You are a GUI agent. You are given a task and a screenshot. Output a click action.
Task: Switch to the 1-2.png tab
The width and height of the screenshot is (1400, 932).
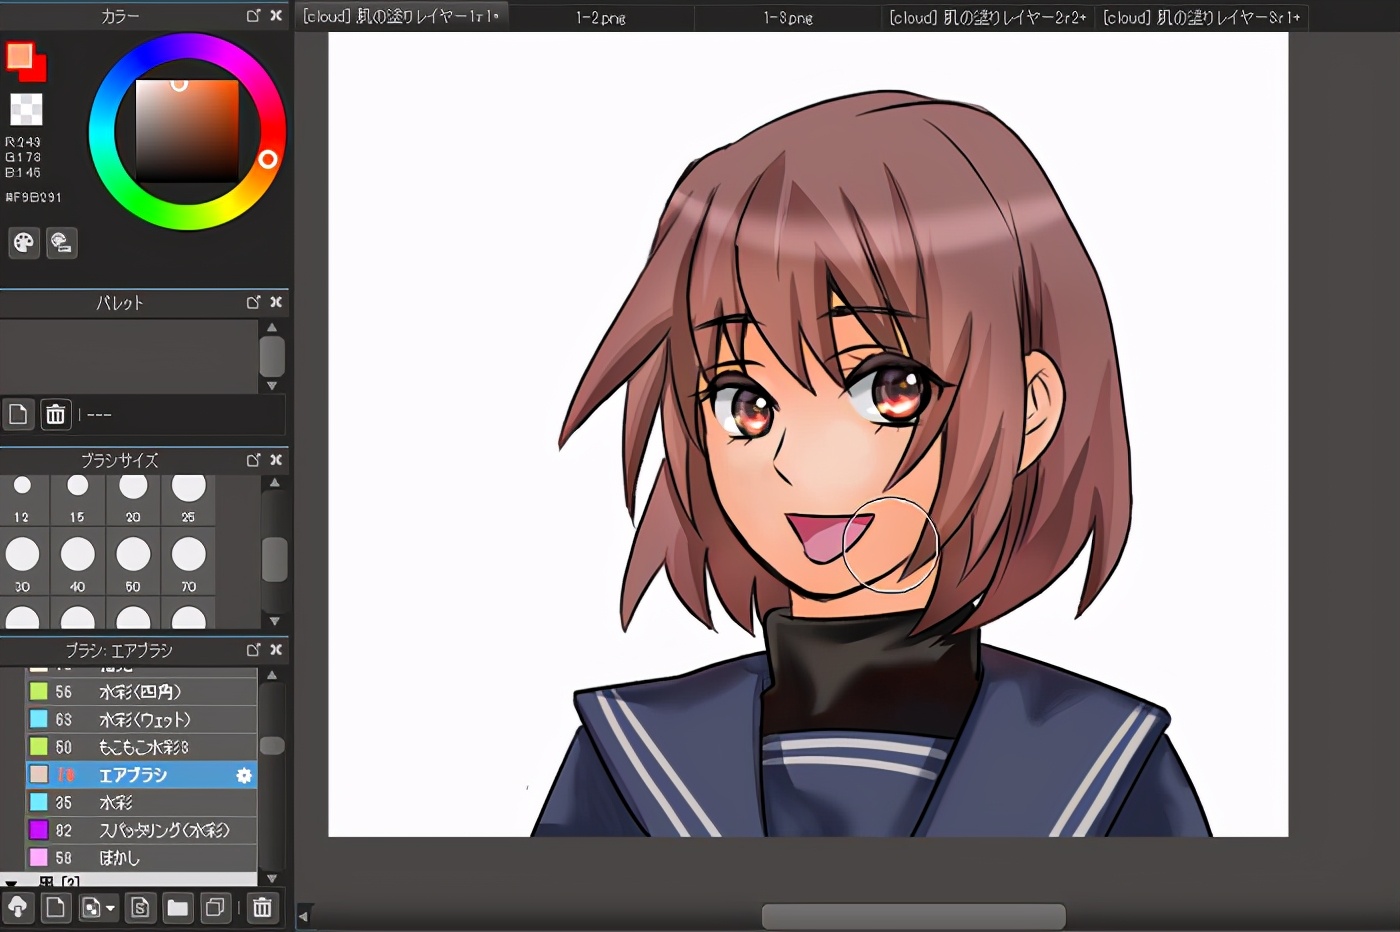tap(600, 18)
